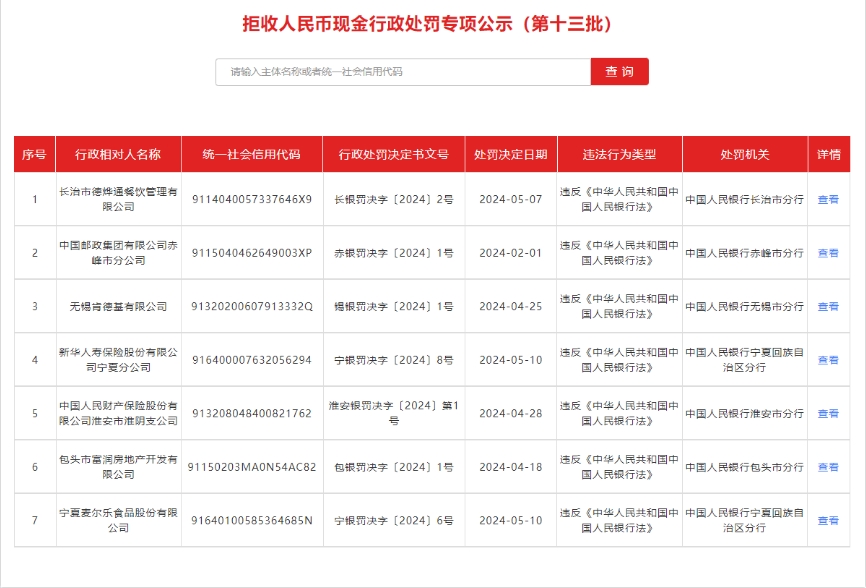Click the date 2024-05-07
Screen dimensions: 866x588
(511, 199)
